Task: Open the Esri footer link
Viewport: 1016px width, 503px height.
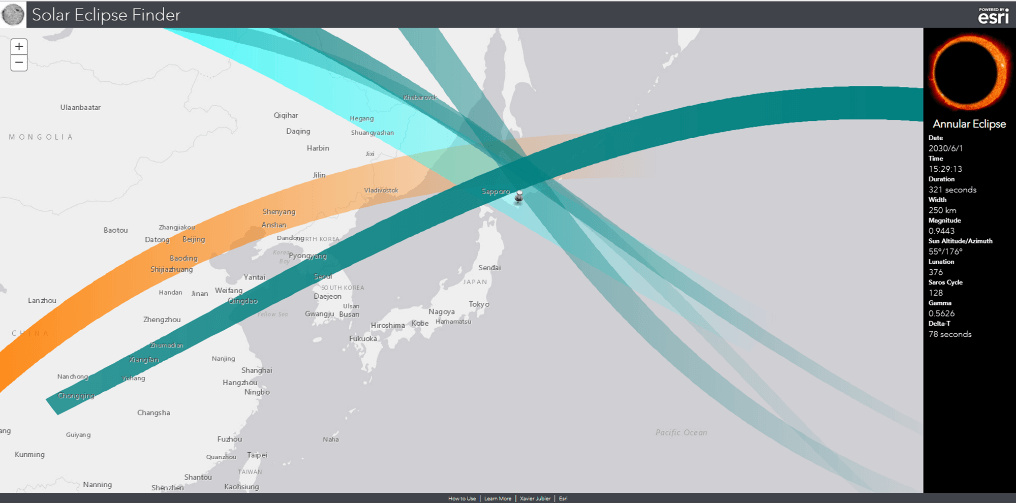Action: point(563,497)
